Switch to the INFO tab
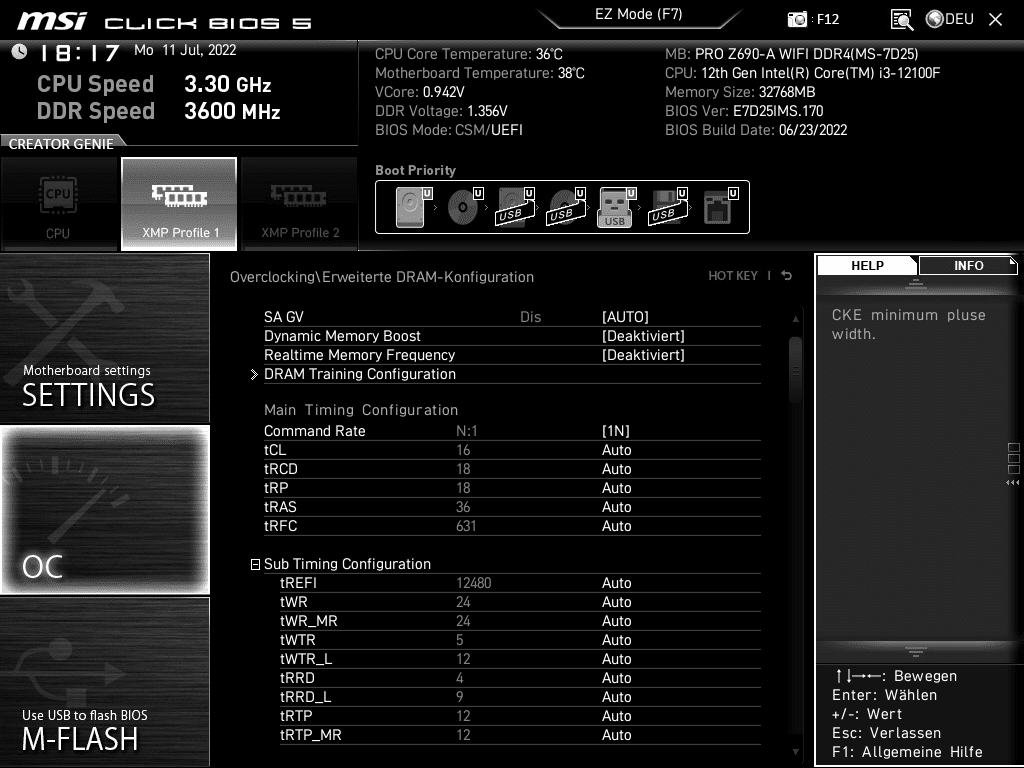Screen dimensions: 1024x768 click(968, 265)
